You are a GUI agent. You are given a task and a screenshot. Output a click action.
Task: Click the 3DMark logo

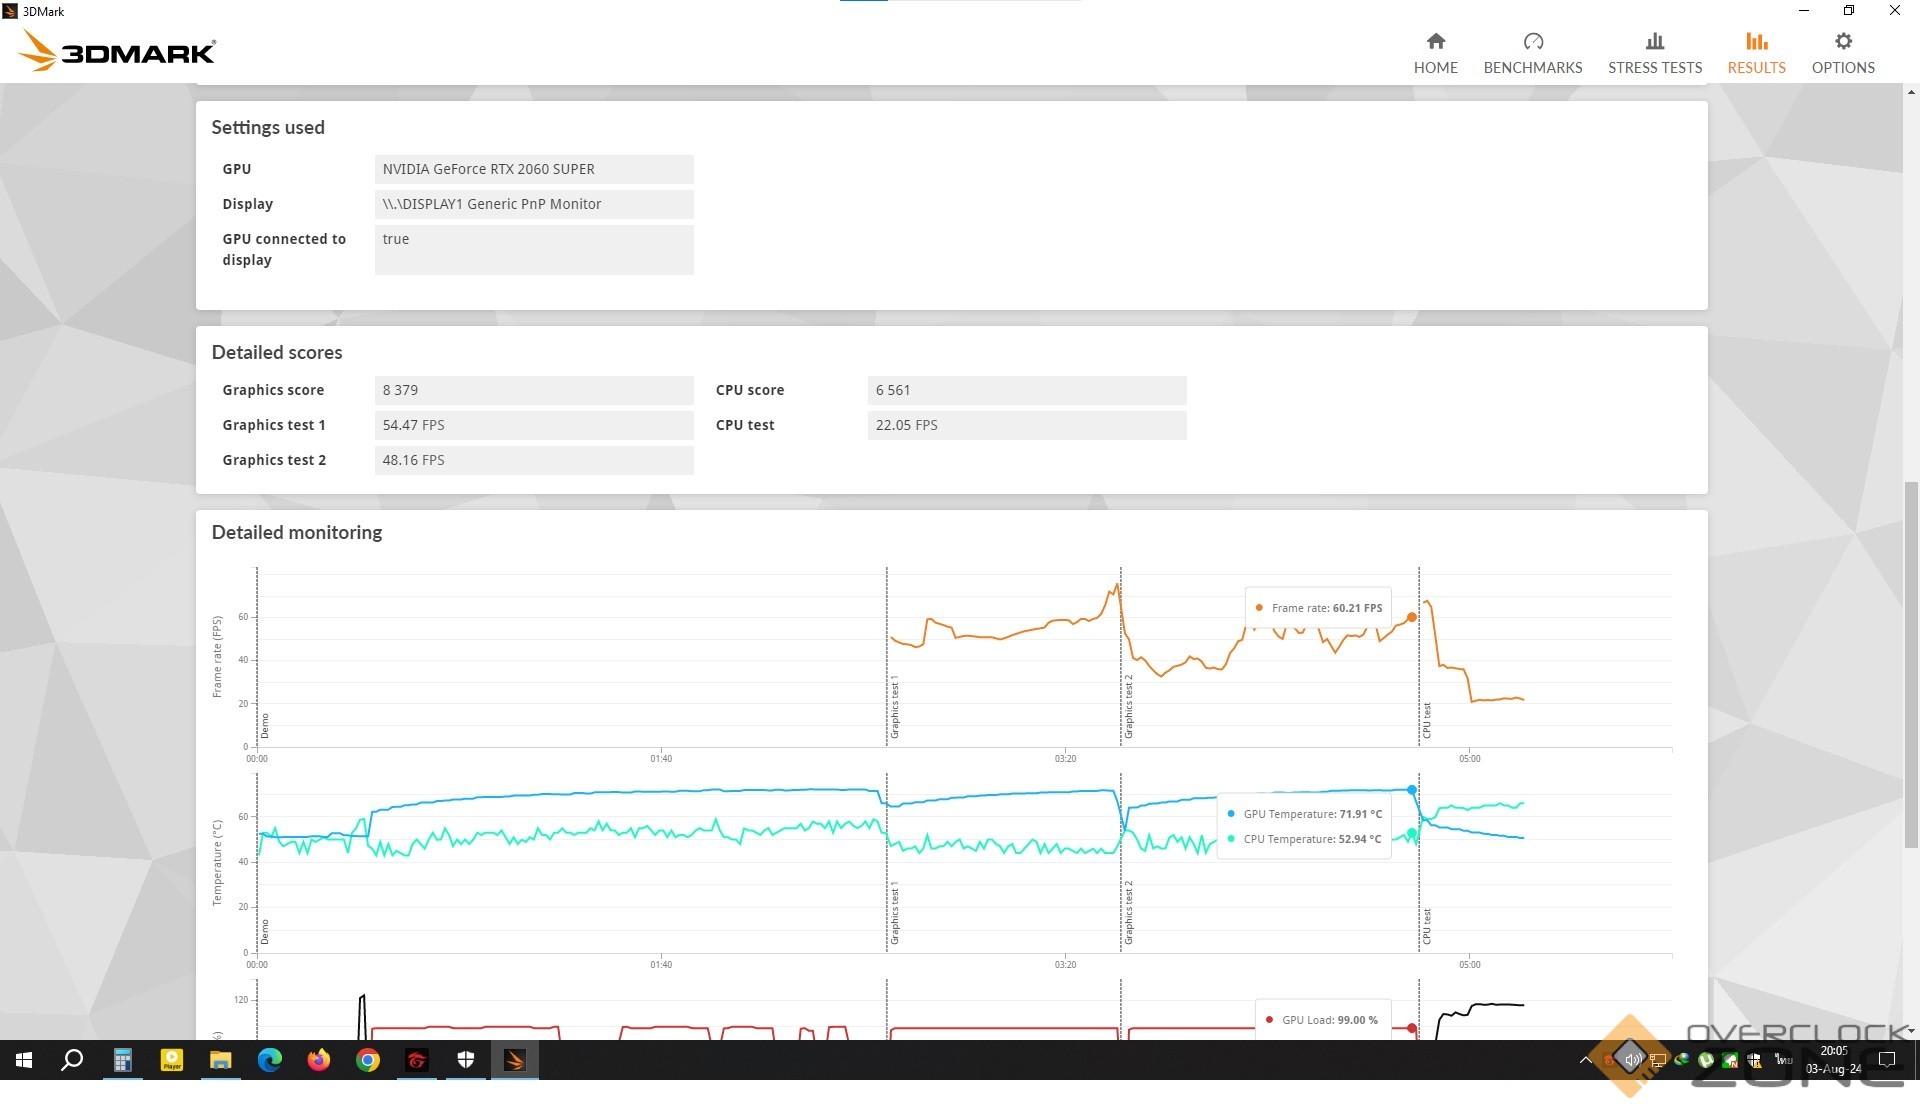click(118, 51)
